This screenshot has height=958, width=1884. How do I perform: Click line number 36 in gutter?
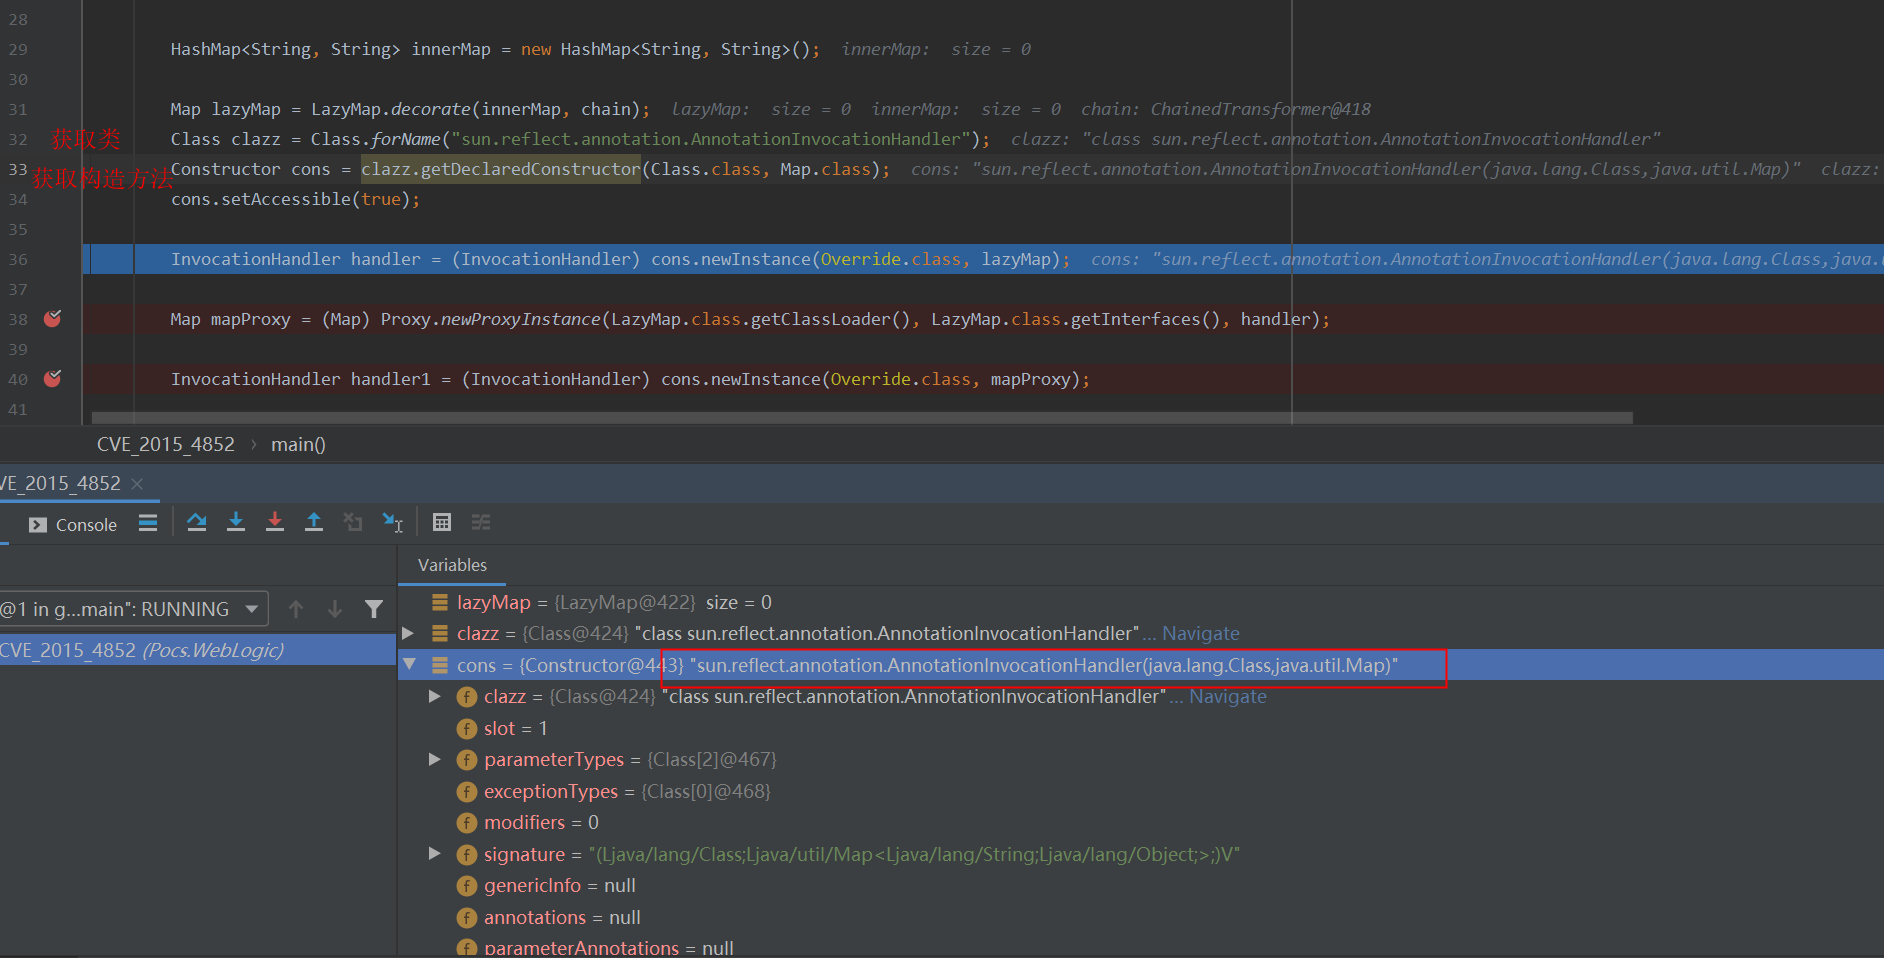pos(18,259)
